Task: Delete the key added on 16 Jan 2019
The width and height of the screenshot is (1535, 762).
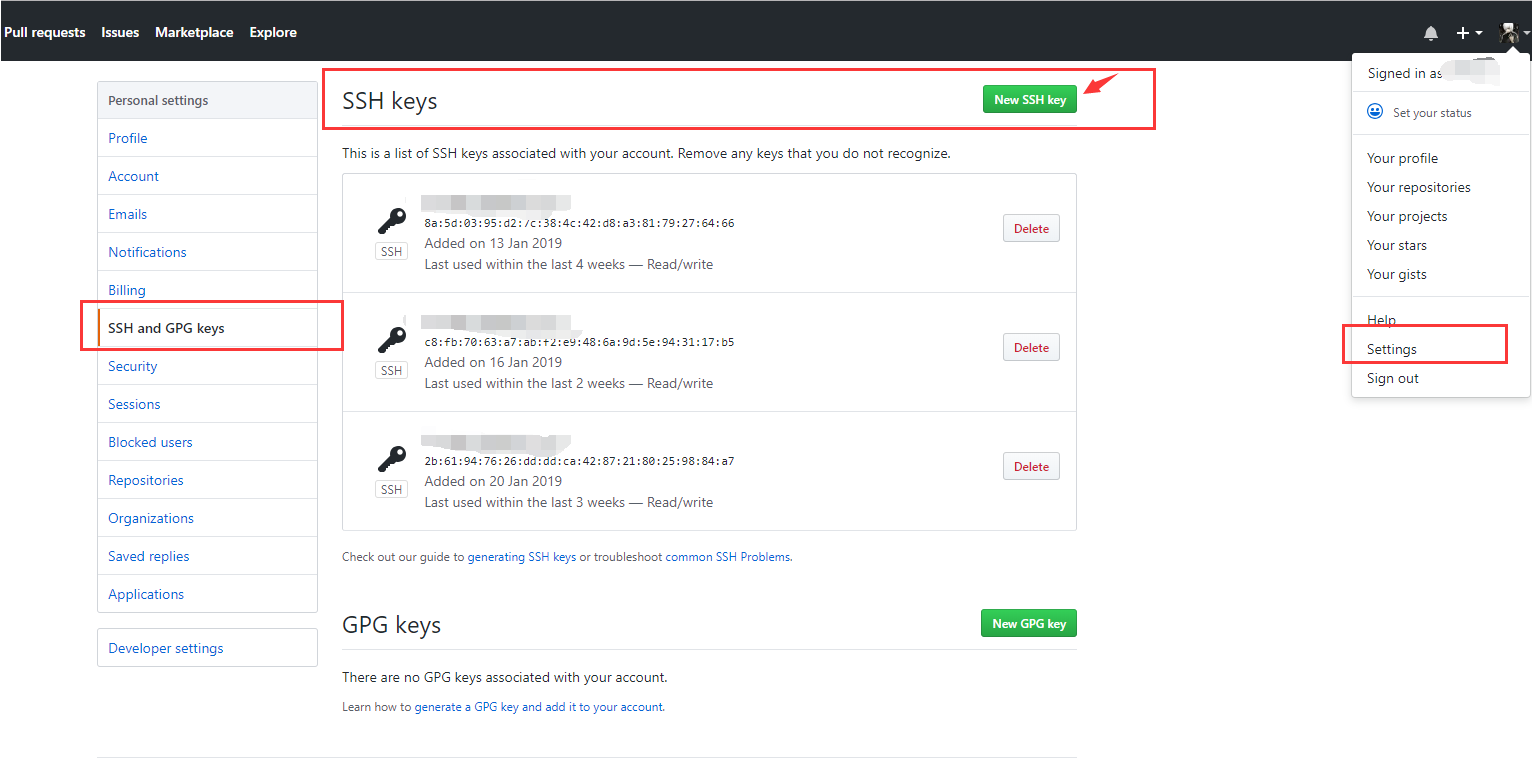Action: pyautogui.click(x=1031, y=348)
